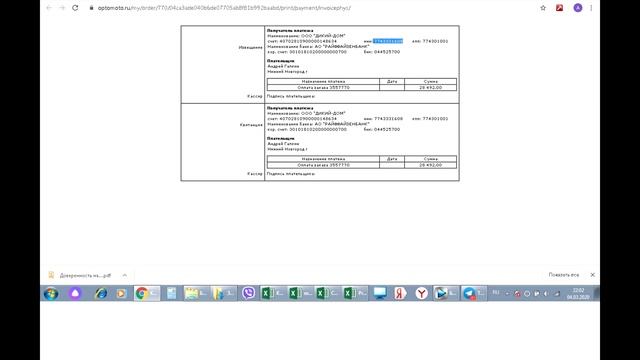Image resolution: width=640 pixels, height=360 pixels.
Task: Open blue document taskbar icon
Action: tap(171, 293)
